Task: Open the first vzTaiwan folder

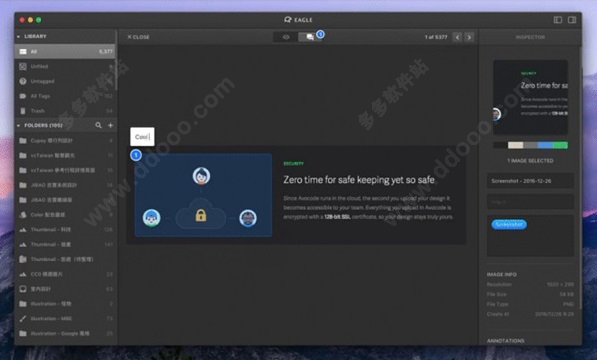Action: point(65,155)
